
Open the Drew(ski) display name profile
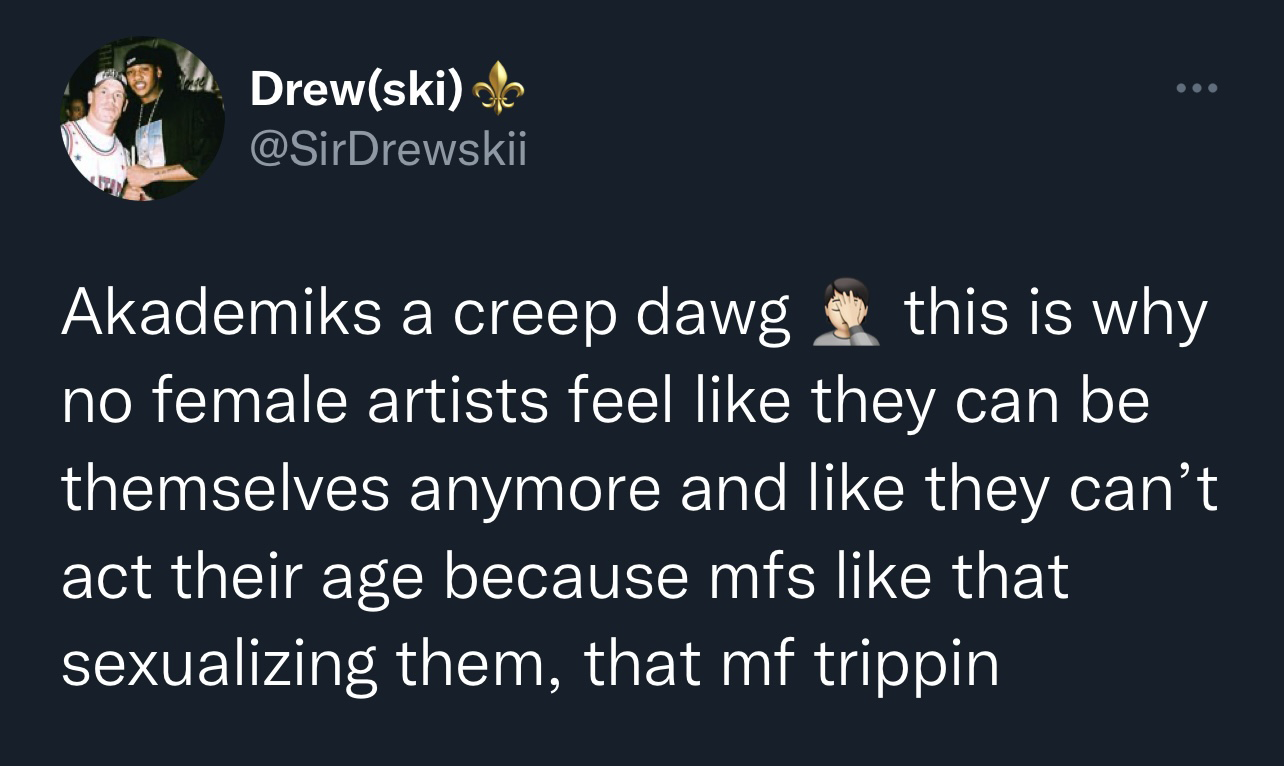pos(356,91)
